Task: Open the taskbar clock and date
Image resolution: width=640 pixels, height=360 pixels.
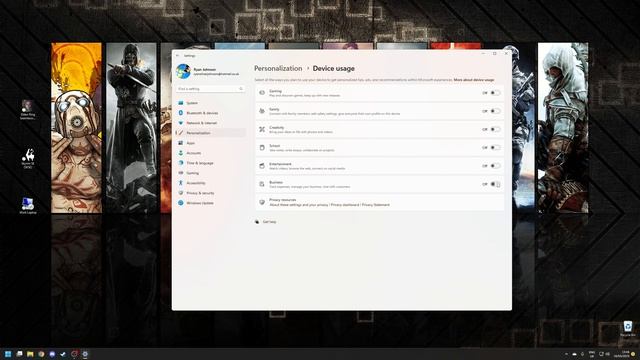Action: point(623,354)
